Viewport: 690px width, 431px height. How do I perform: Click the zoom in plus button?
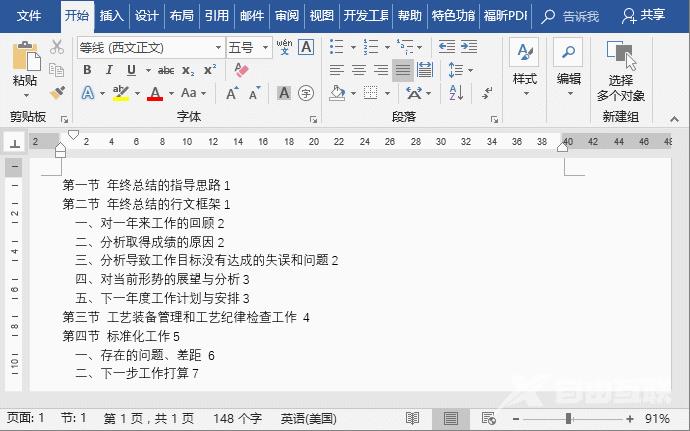630,419
